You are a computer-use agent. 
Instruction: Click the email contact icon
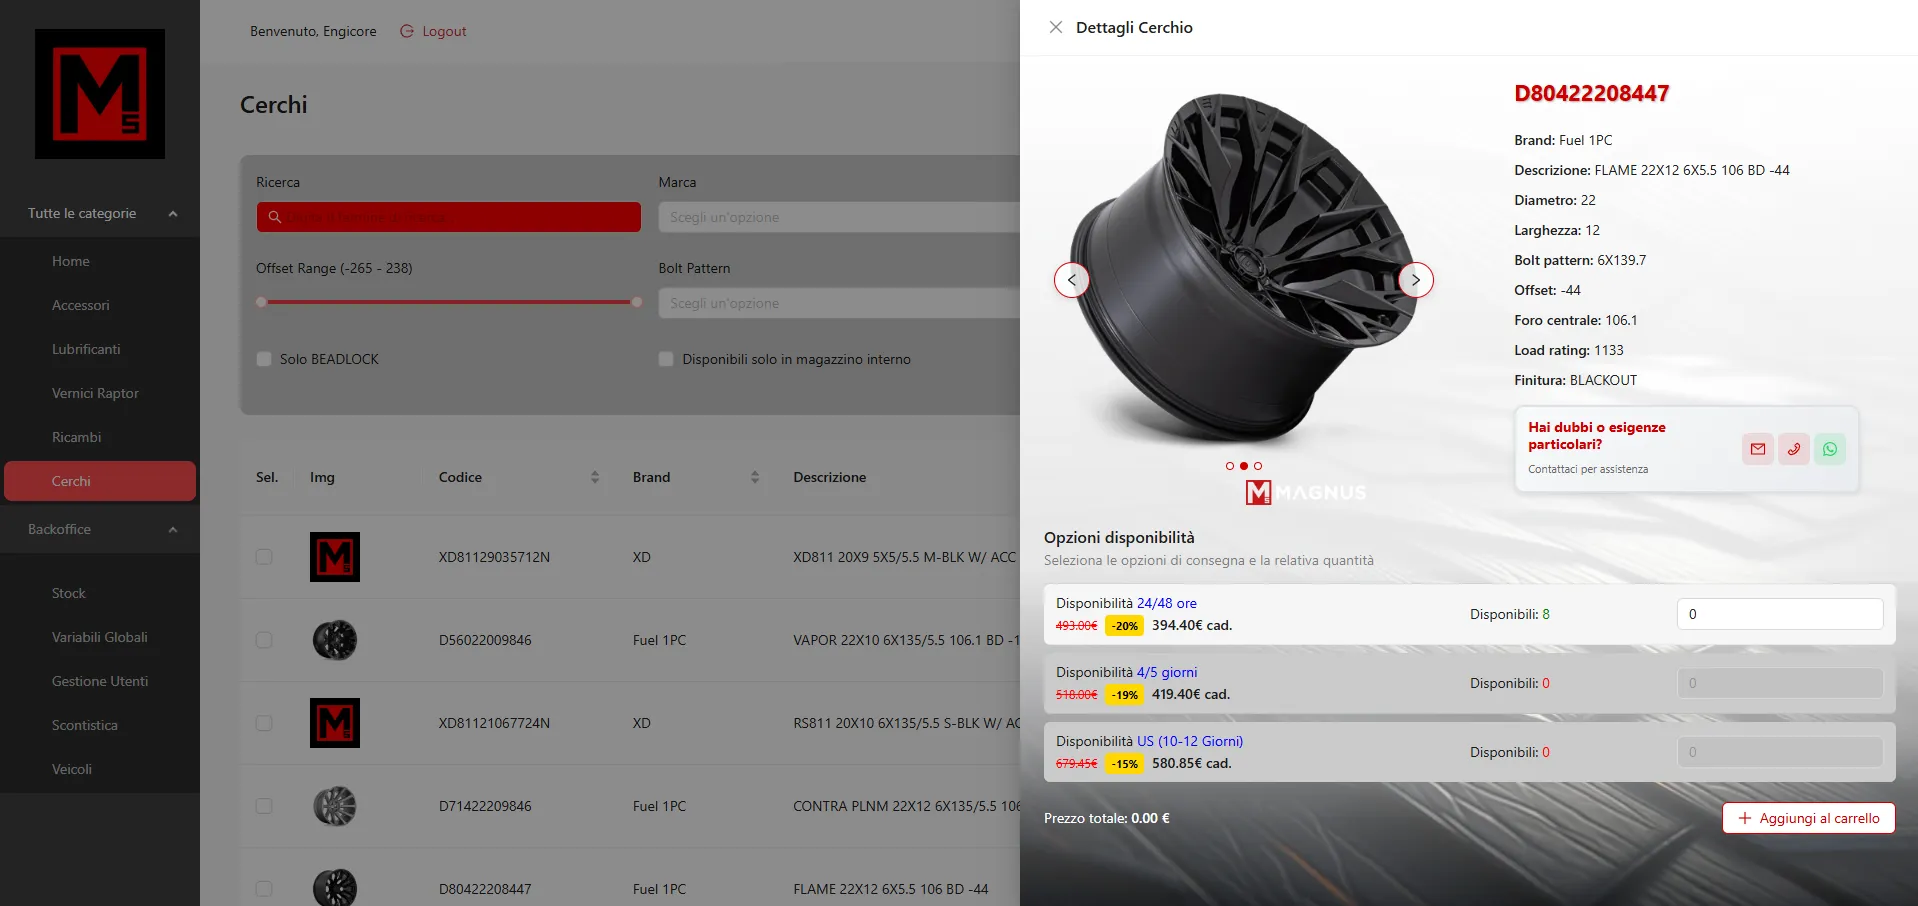(1757, 449)
